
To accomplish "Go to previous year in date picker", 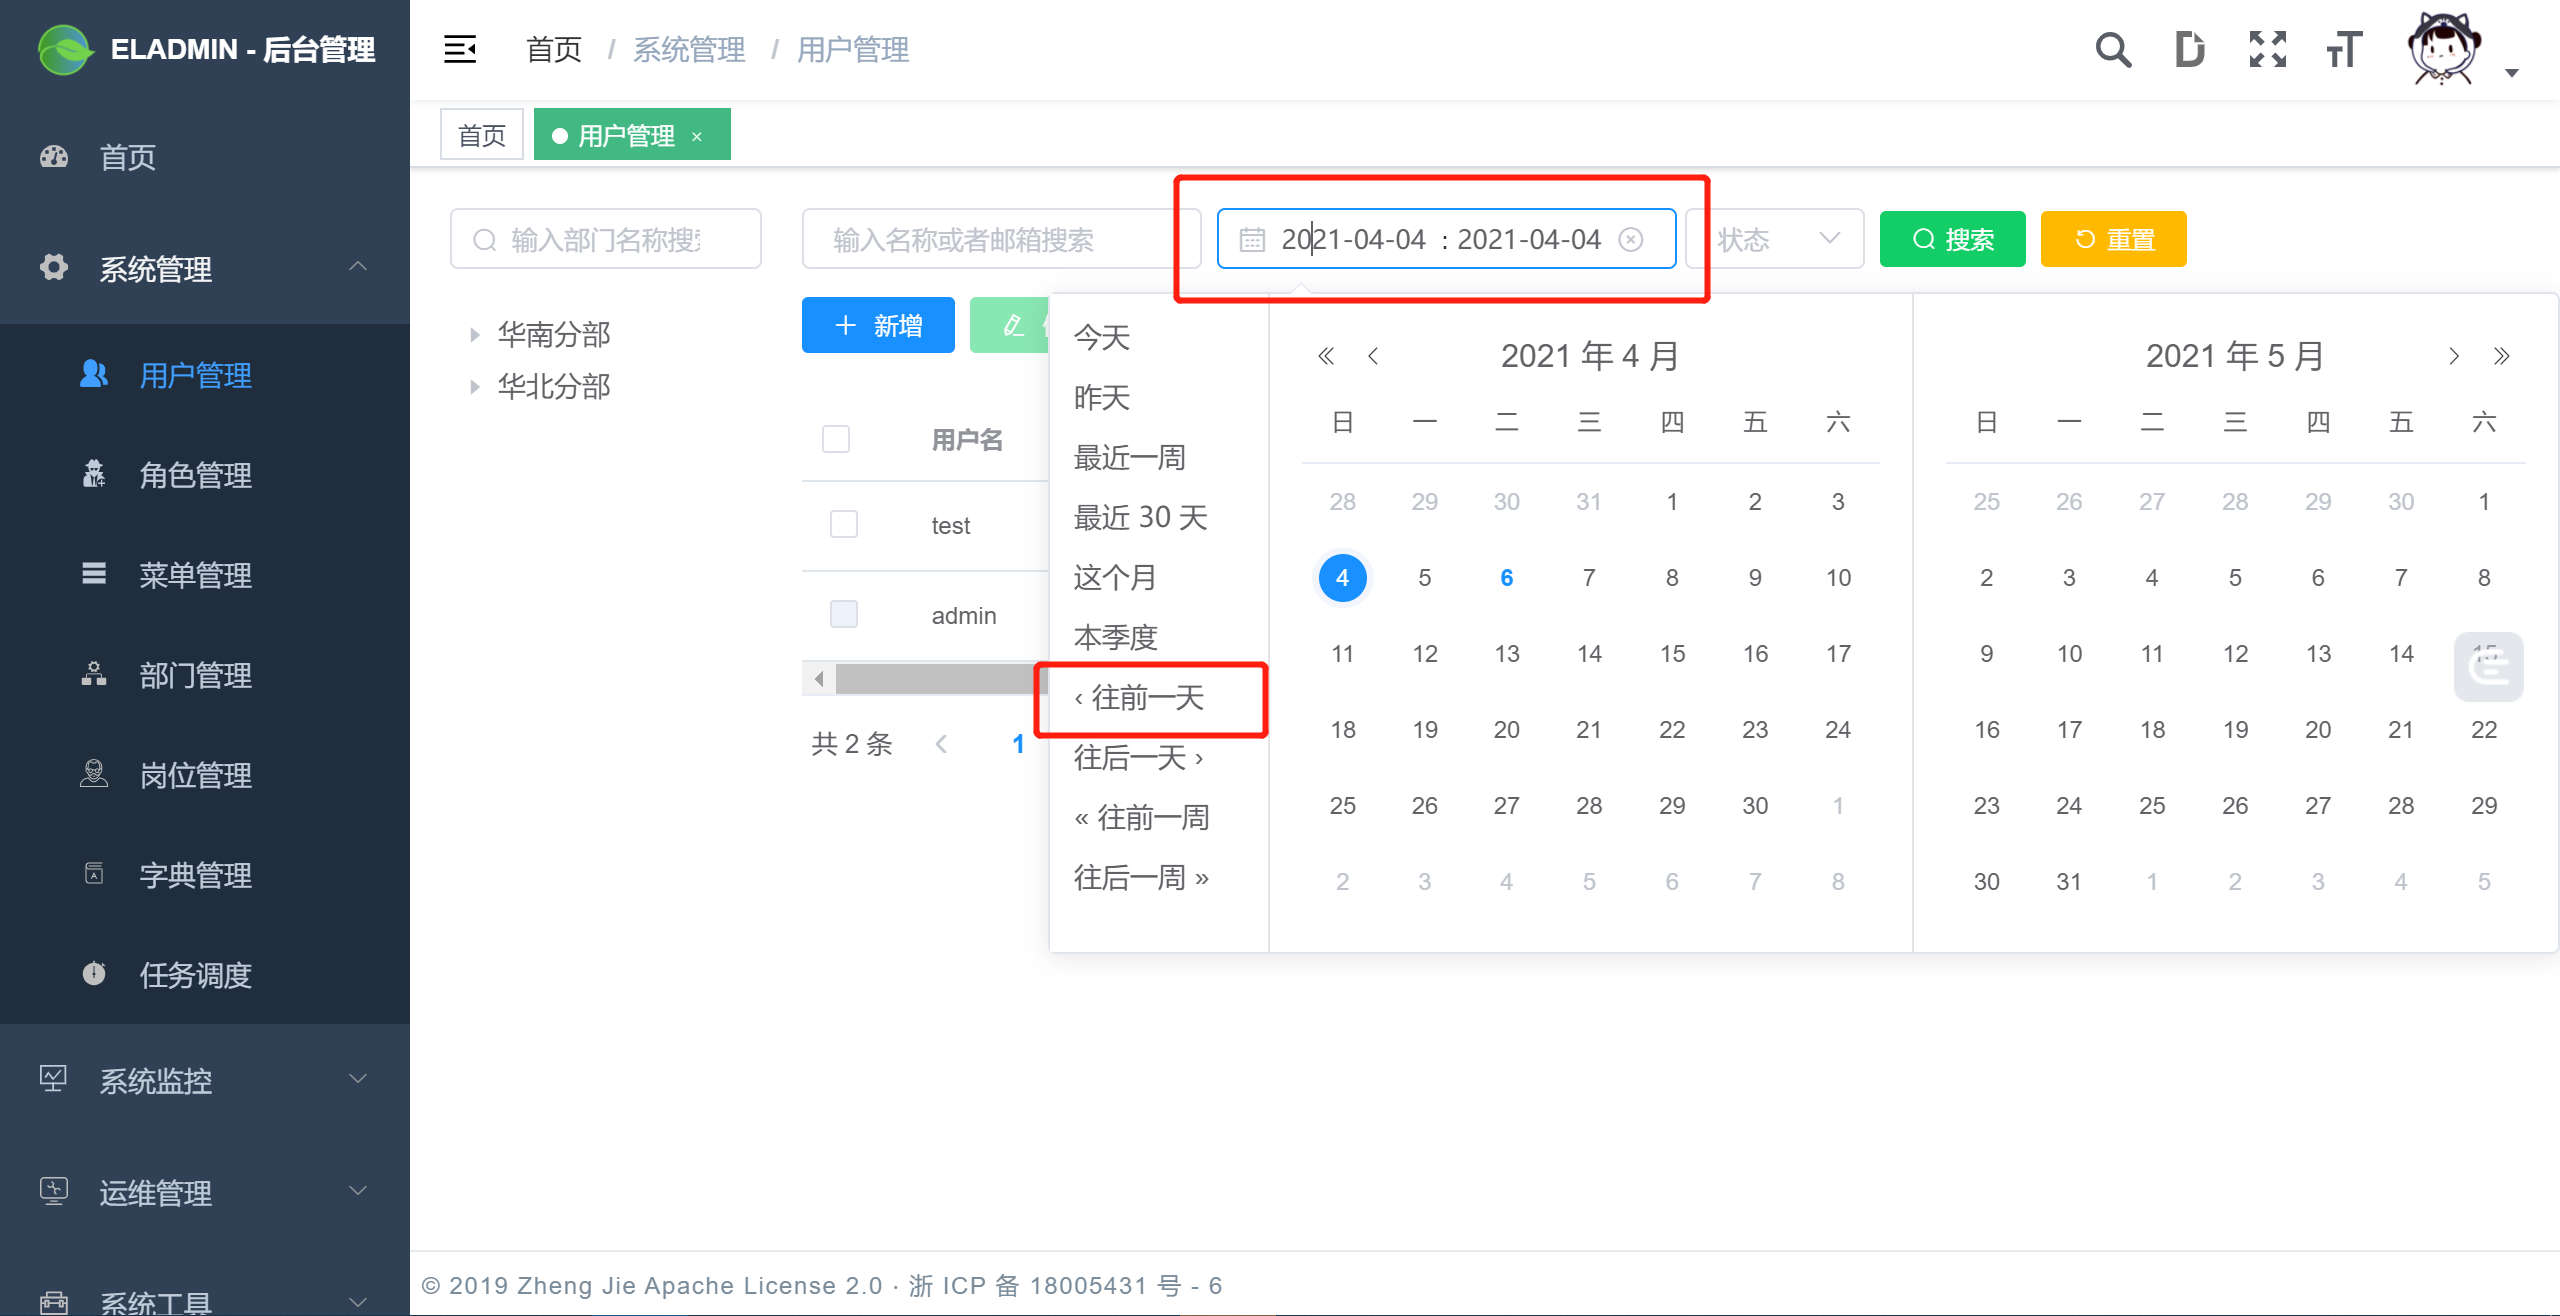I will [1326, 356].
